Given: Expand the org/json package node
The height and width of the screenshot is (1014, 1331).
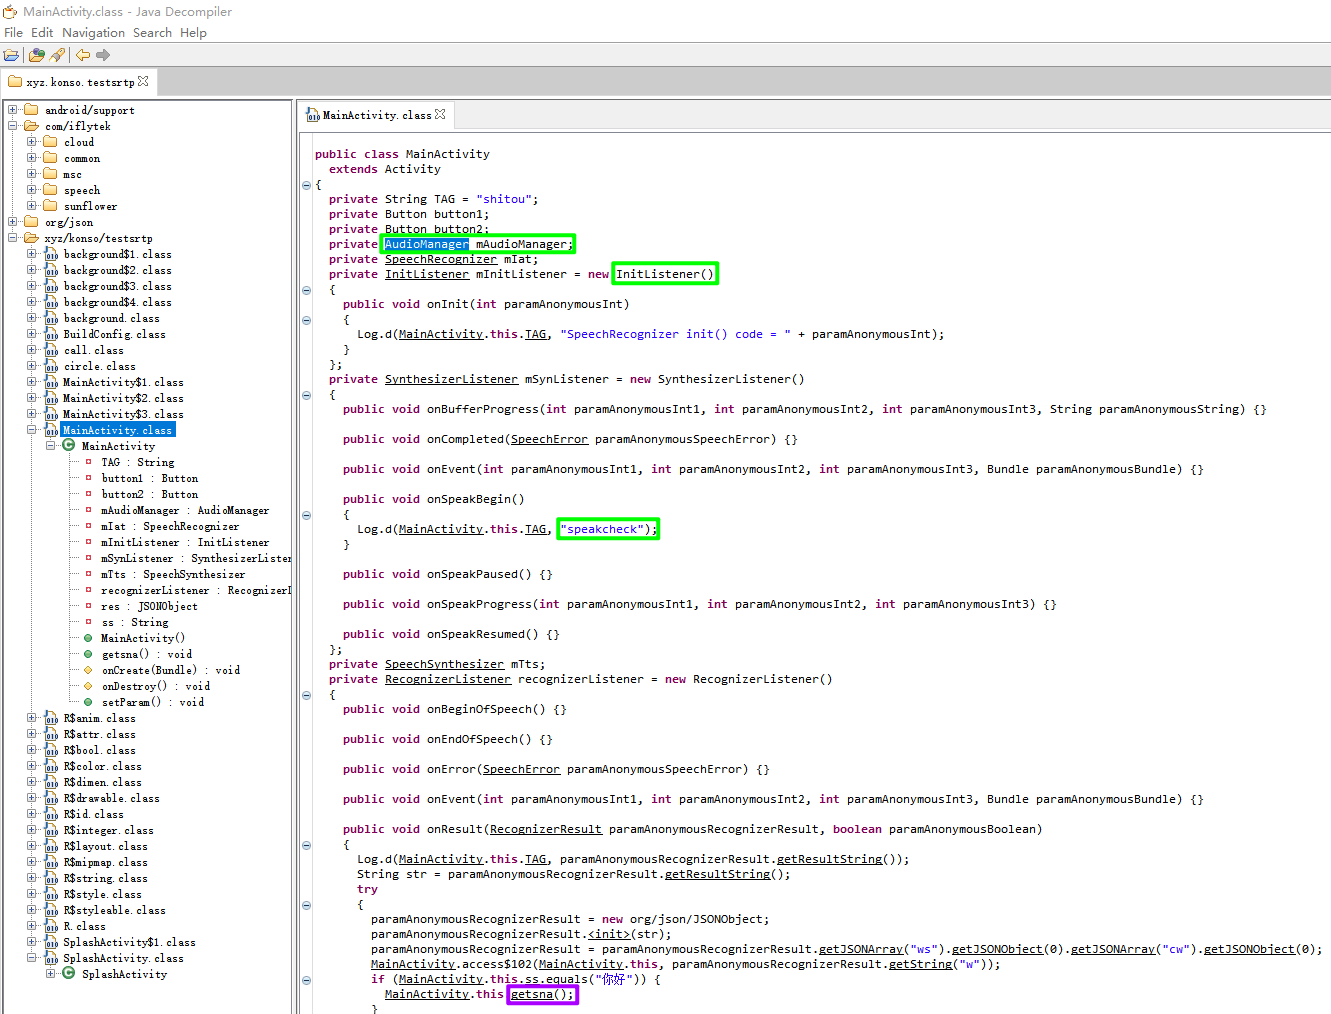Looking at the screenshot, I should pos(13,222).
